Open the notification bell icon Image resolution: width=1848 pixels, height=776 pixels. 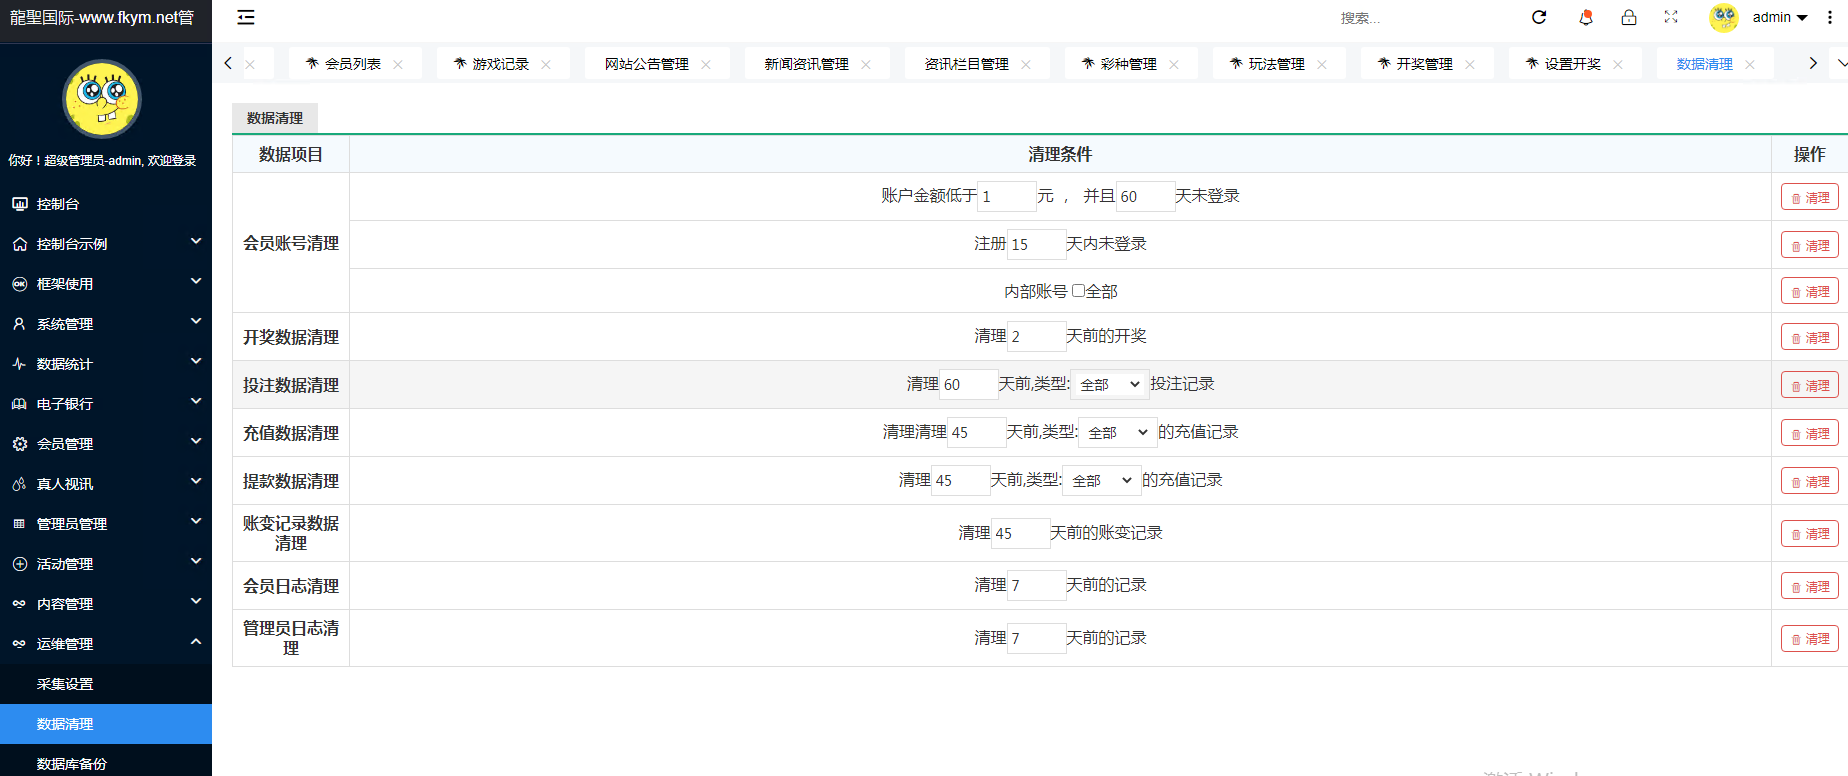pos(1585,17)
